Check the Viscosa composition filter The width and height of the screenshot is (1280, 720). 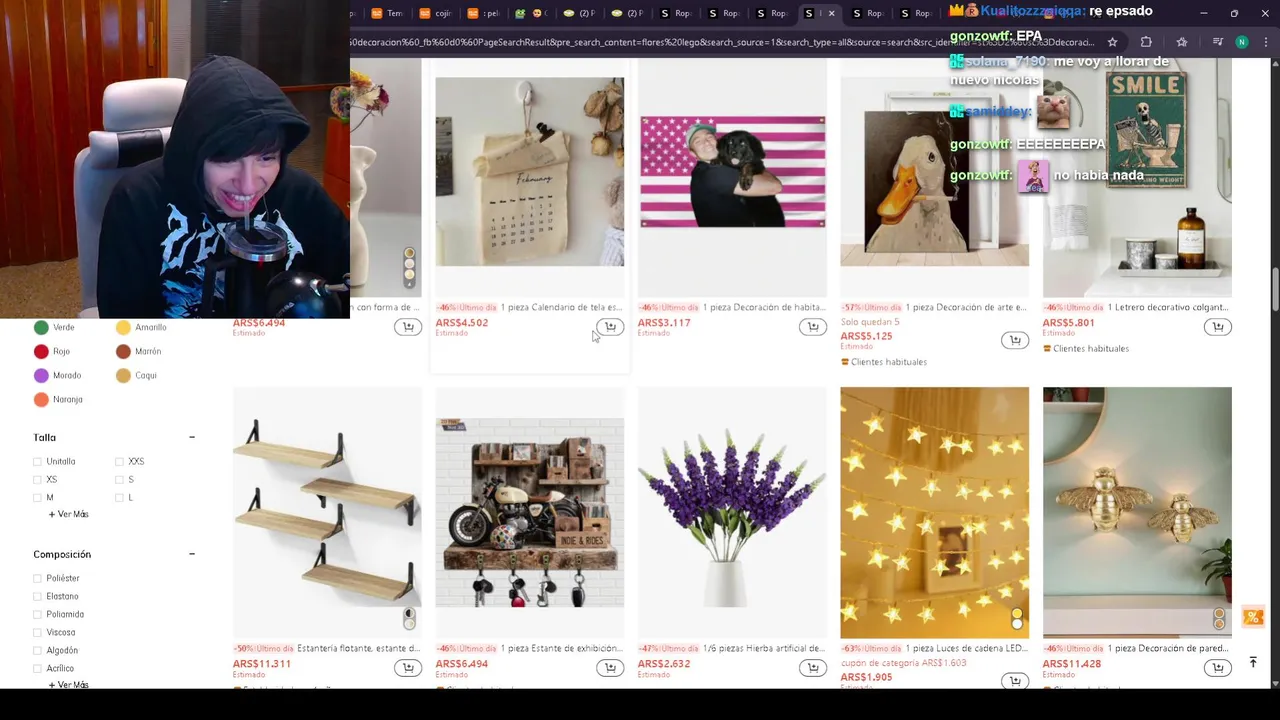tap(38, 633)
